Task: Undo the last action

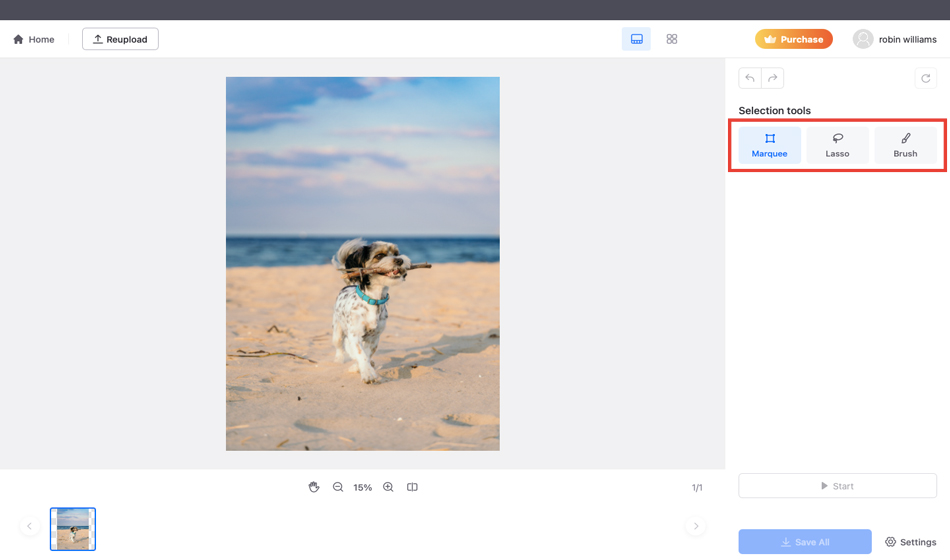Action: [x=750, y=78]
